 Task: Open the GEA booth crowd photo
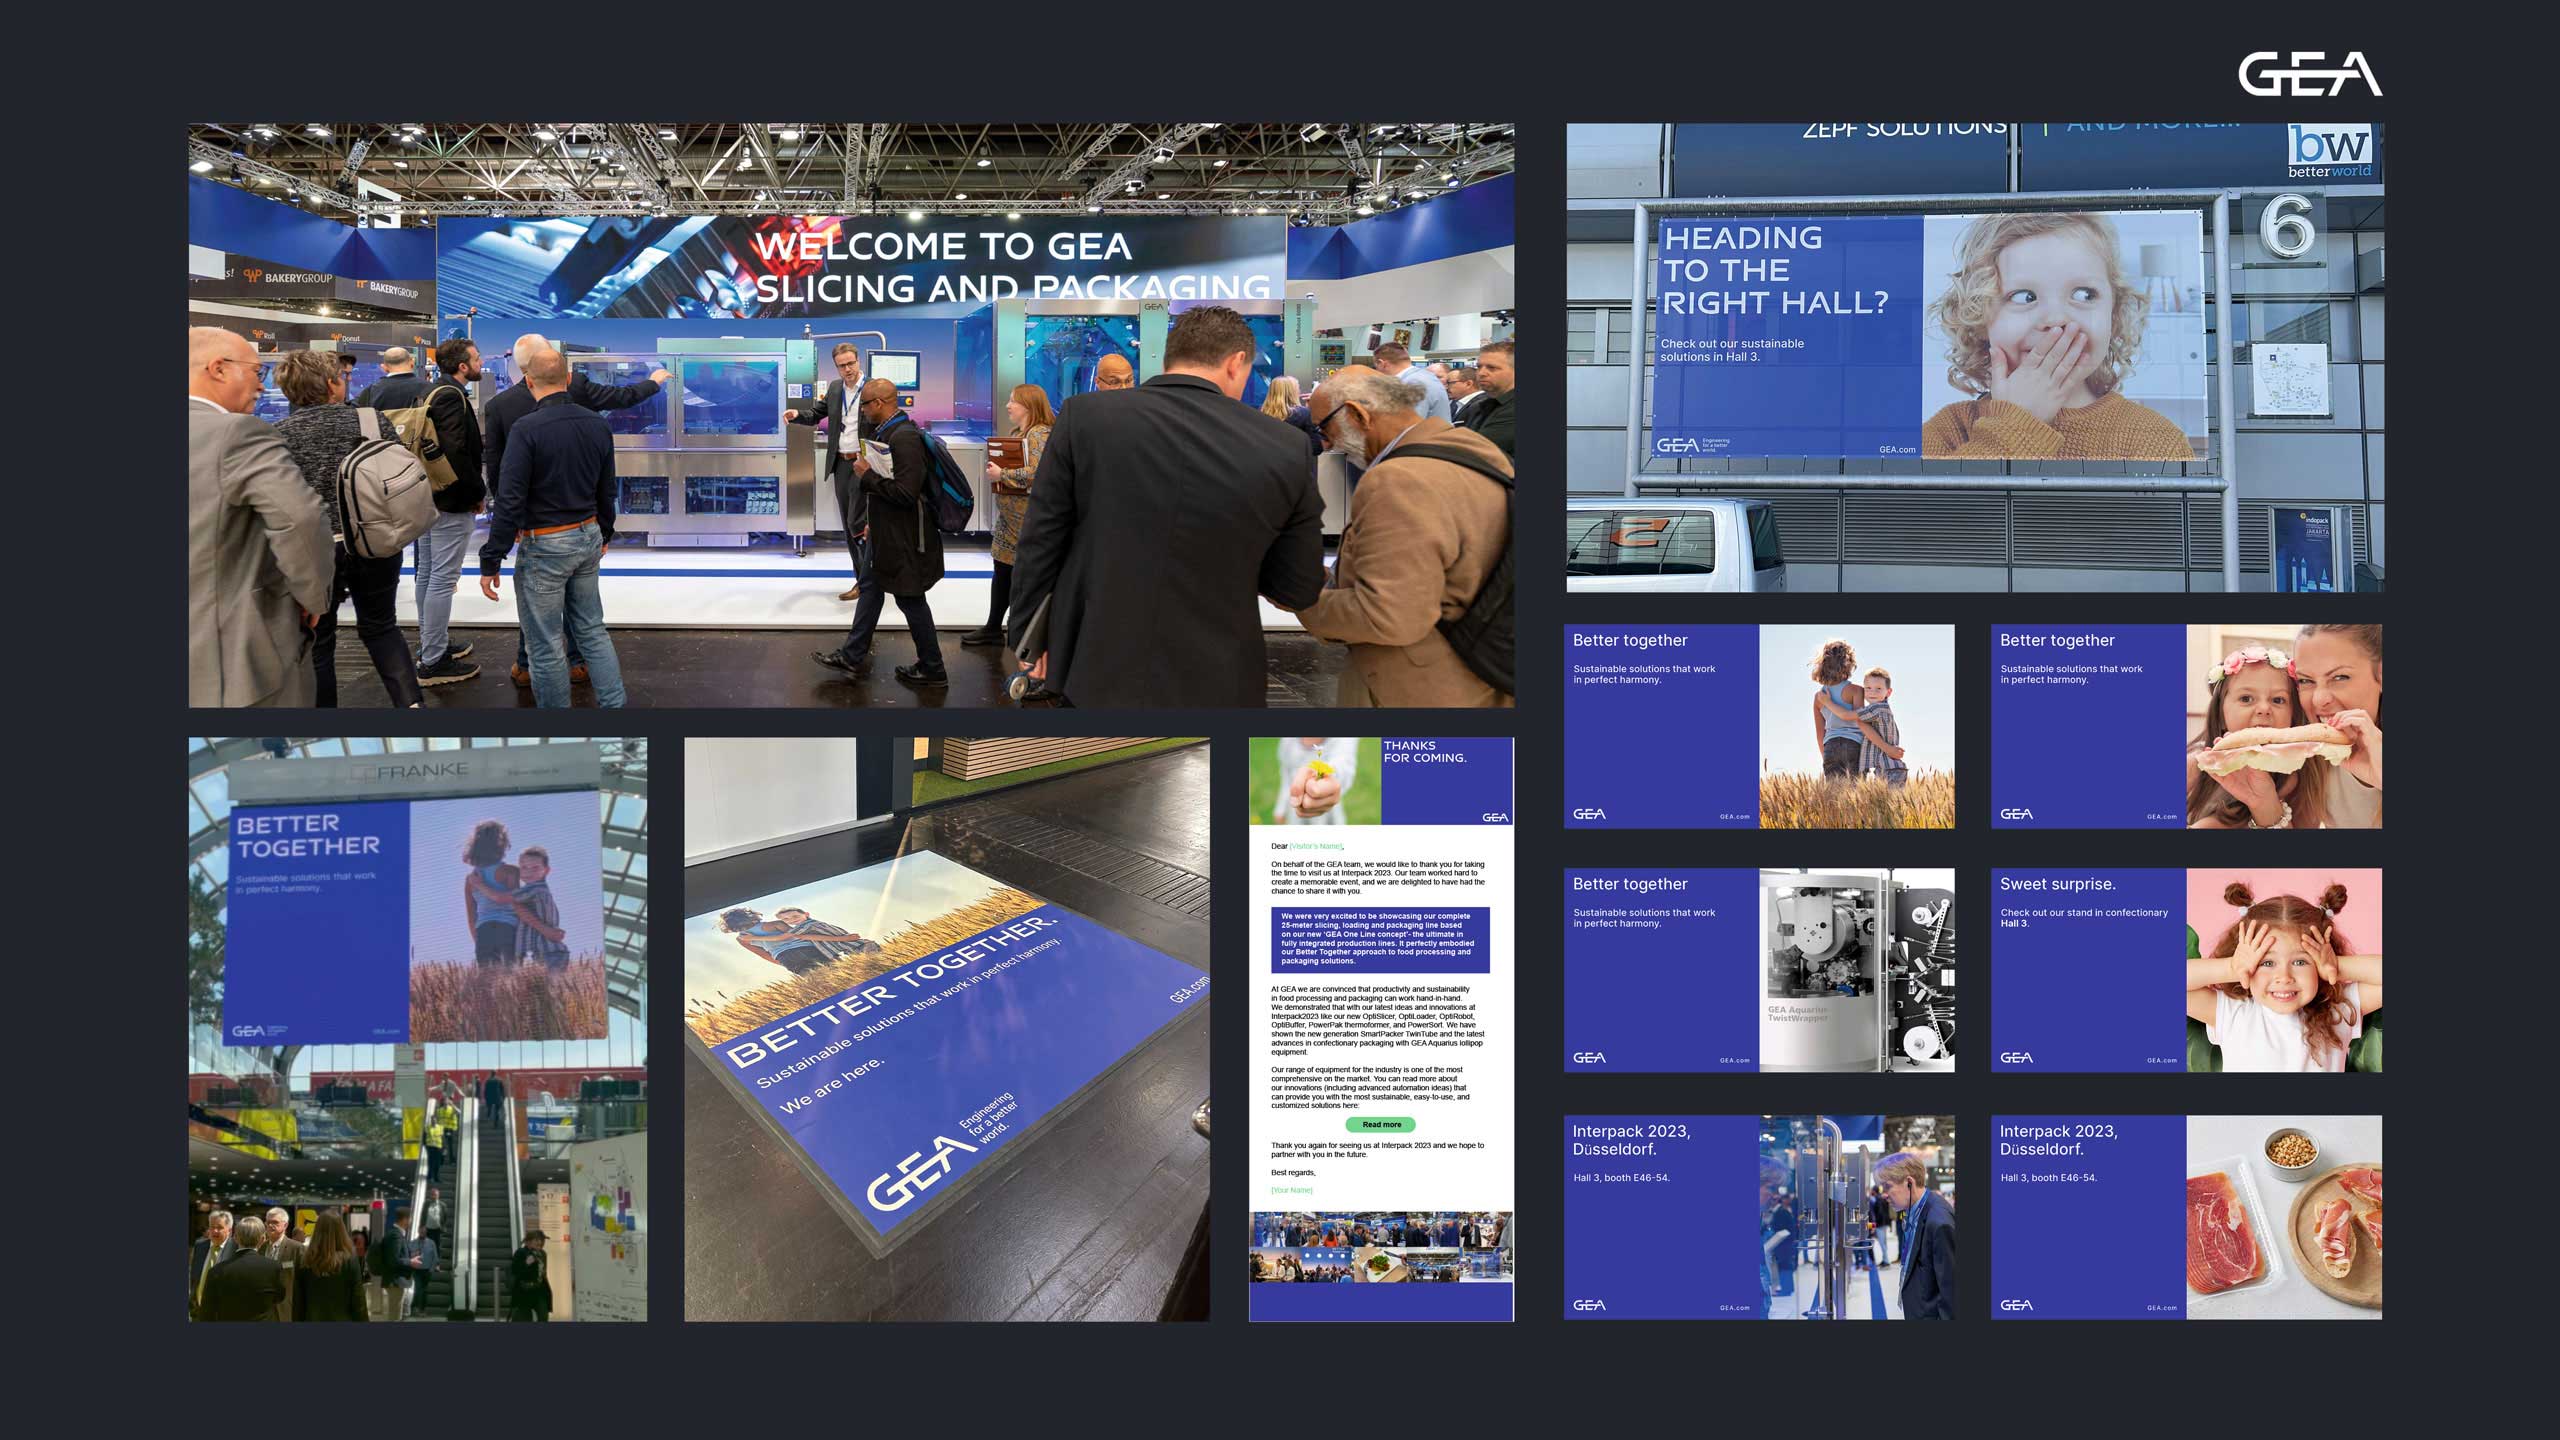[851, 415]
